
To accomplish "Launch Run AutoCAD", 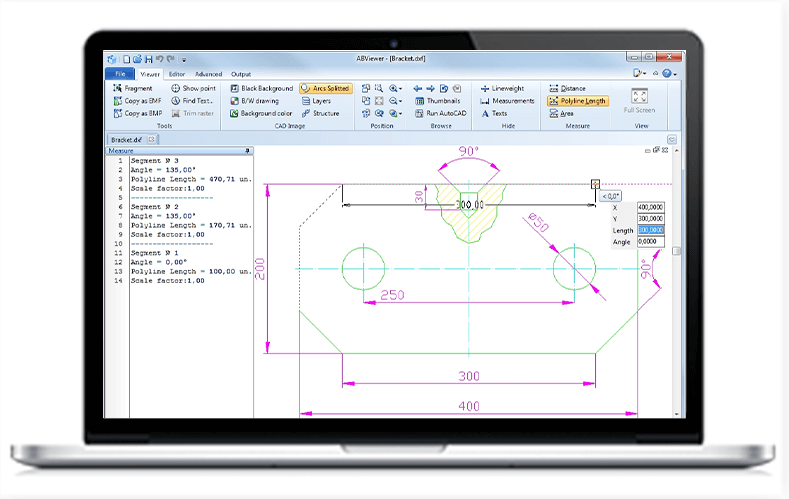I will (437, 114).
